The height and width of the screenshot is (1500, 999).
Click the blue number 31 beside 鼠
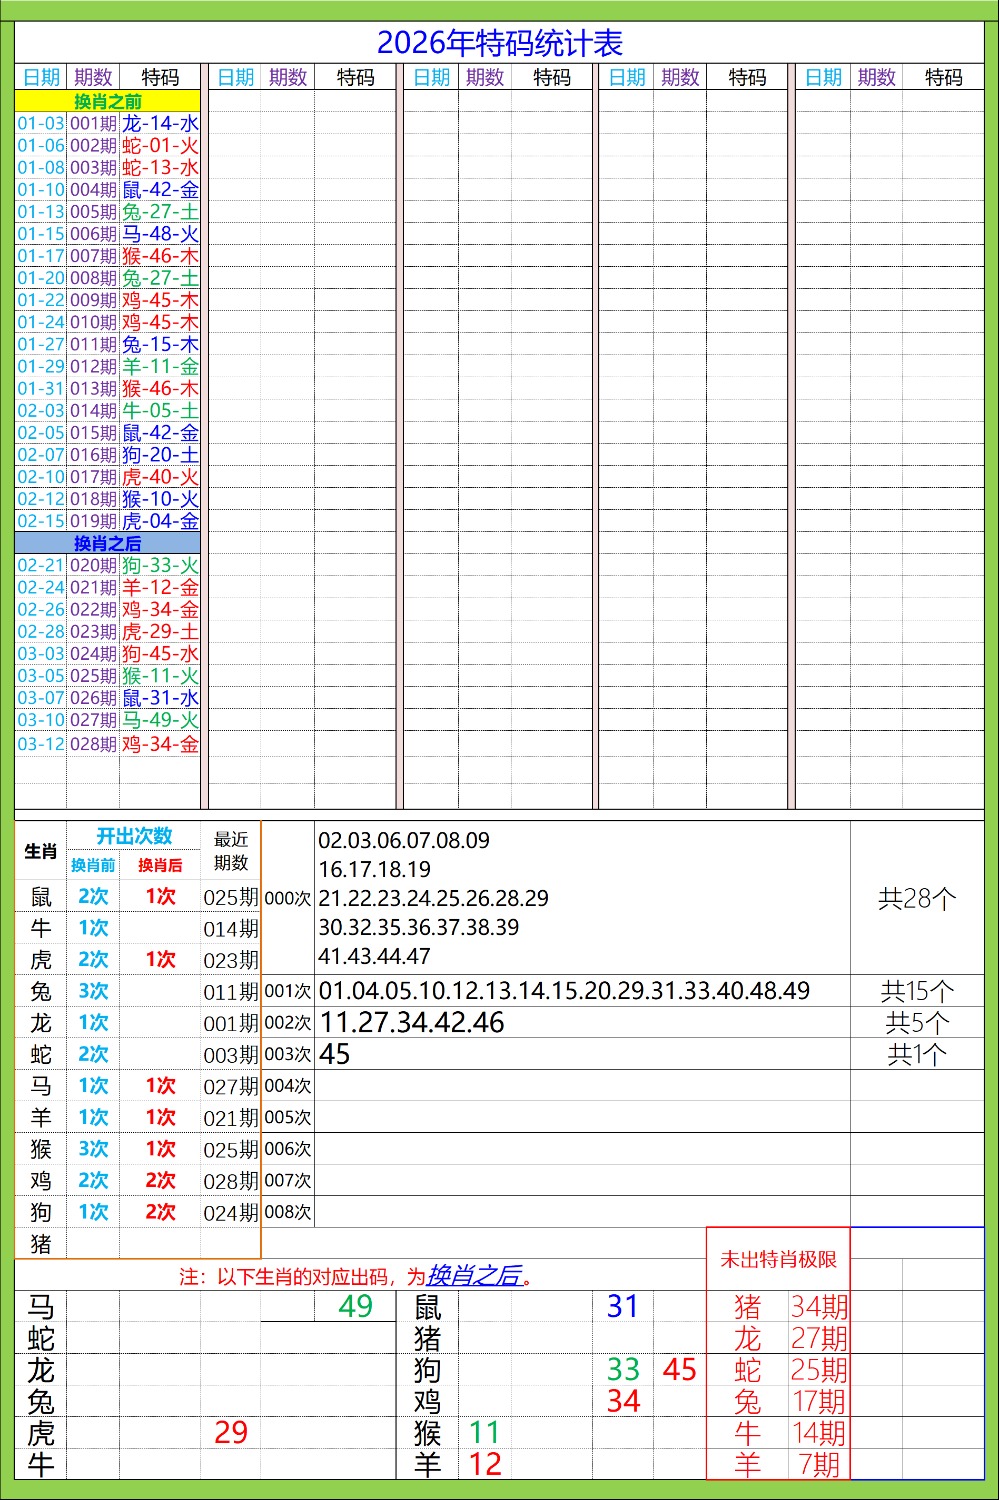pos(622,1306)
